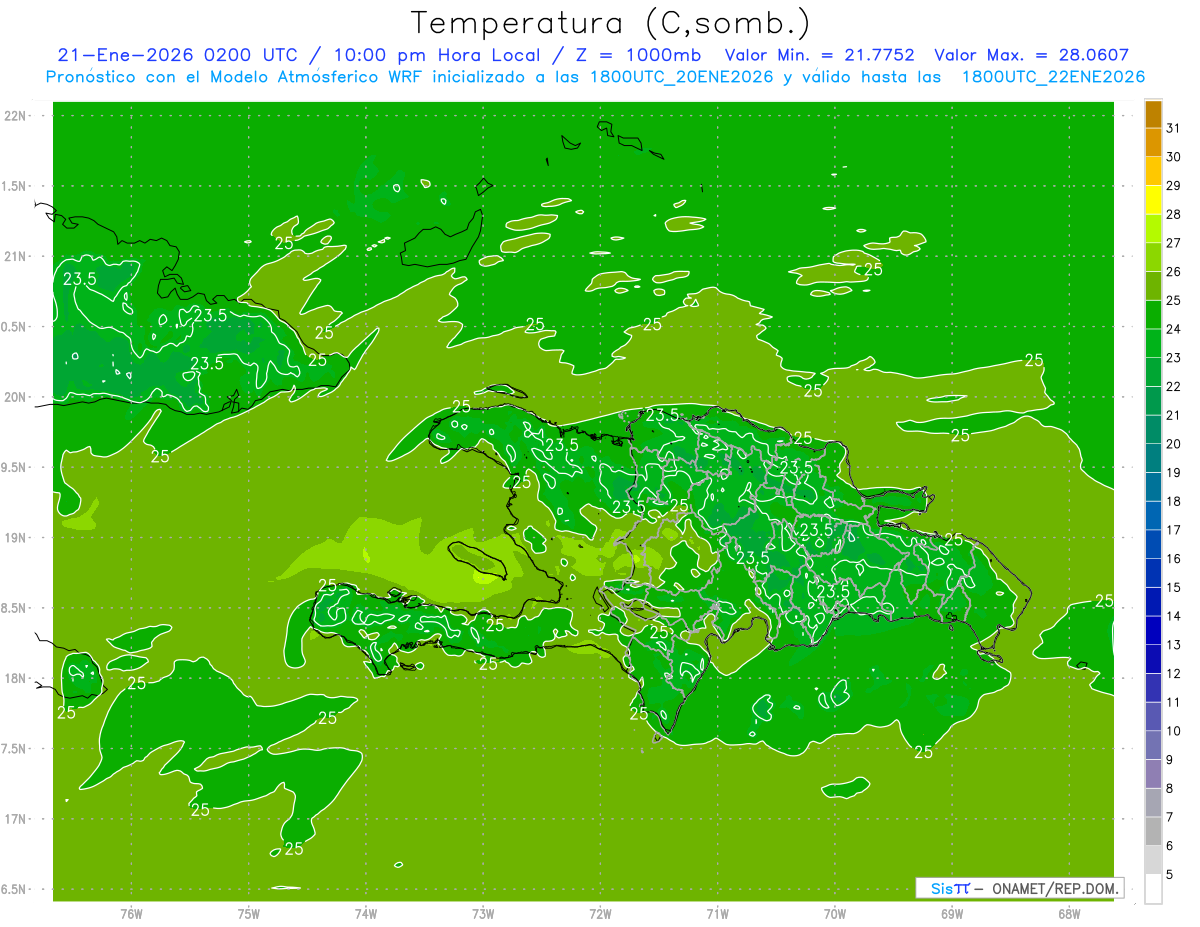Click the colorbar swatch between 24 and 25
Screen dimensions: 1200x927
click(x=1153, y=315)
